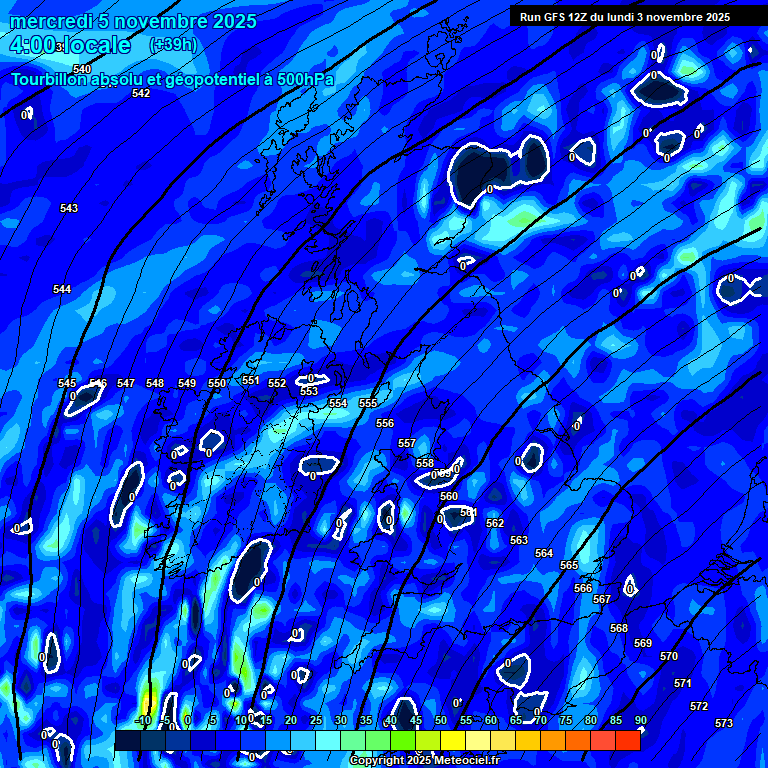
Task: Click the -10 value on the color scale
Action: (143, 720)
